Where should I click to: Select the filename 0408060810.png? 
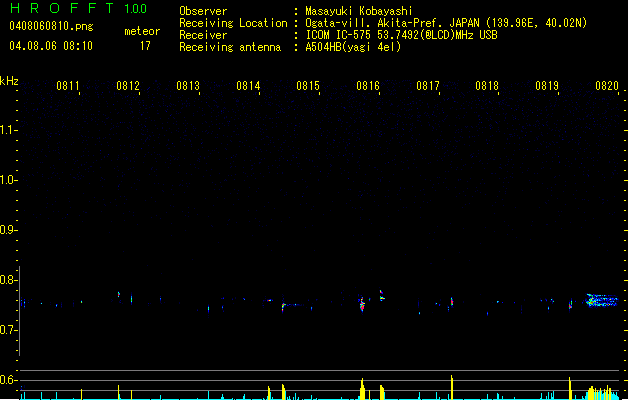pos(51,27)
